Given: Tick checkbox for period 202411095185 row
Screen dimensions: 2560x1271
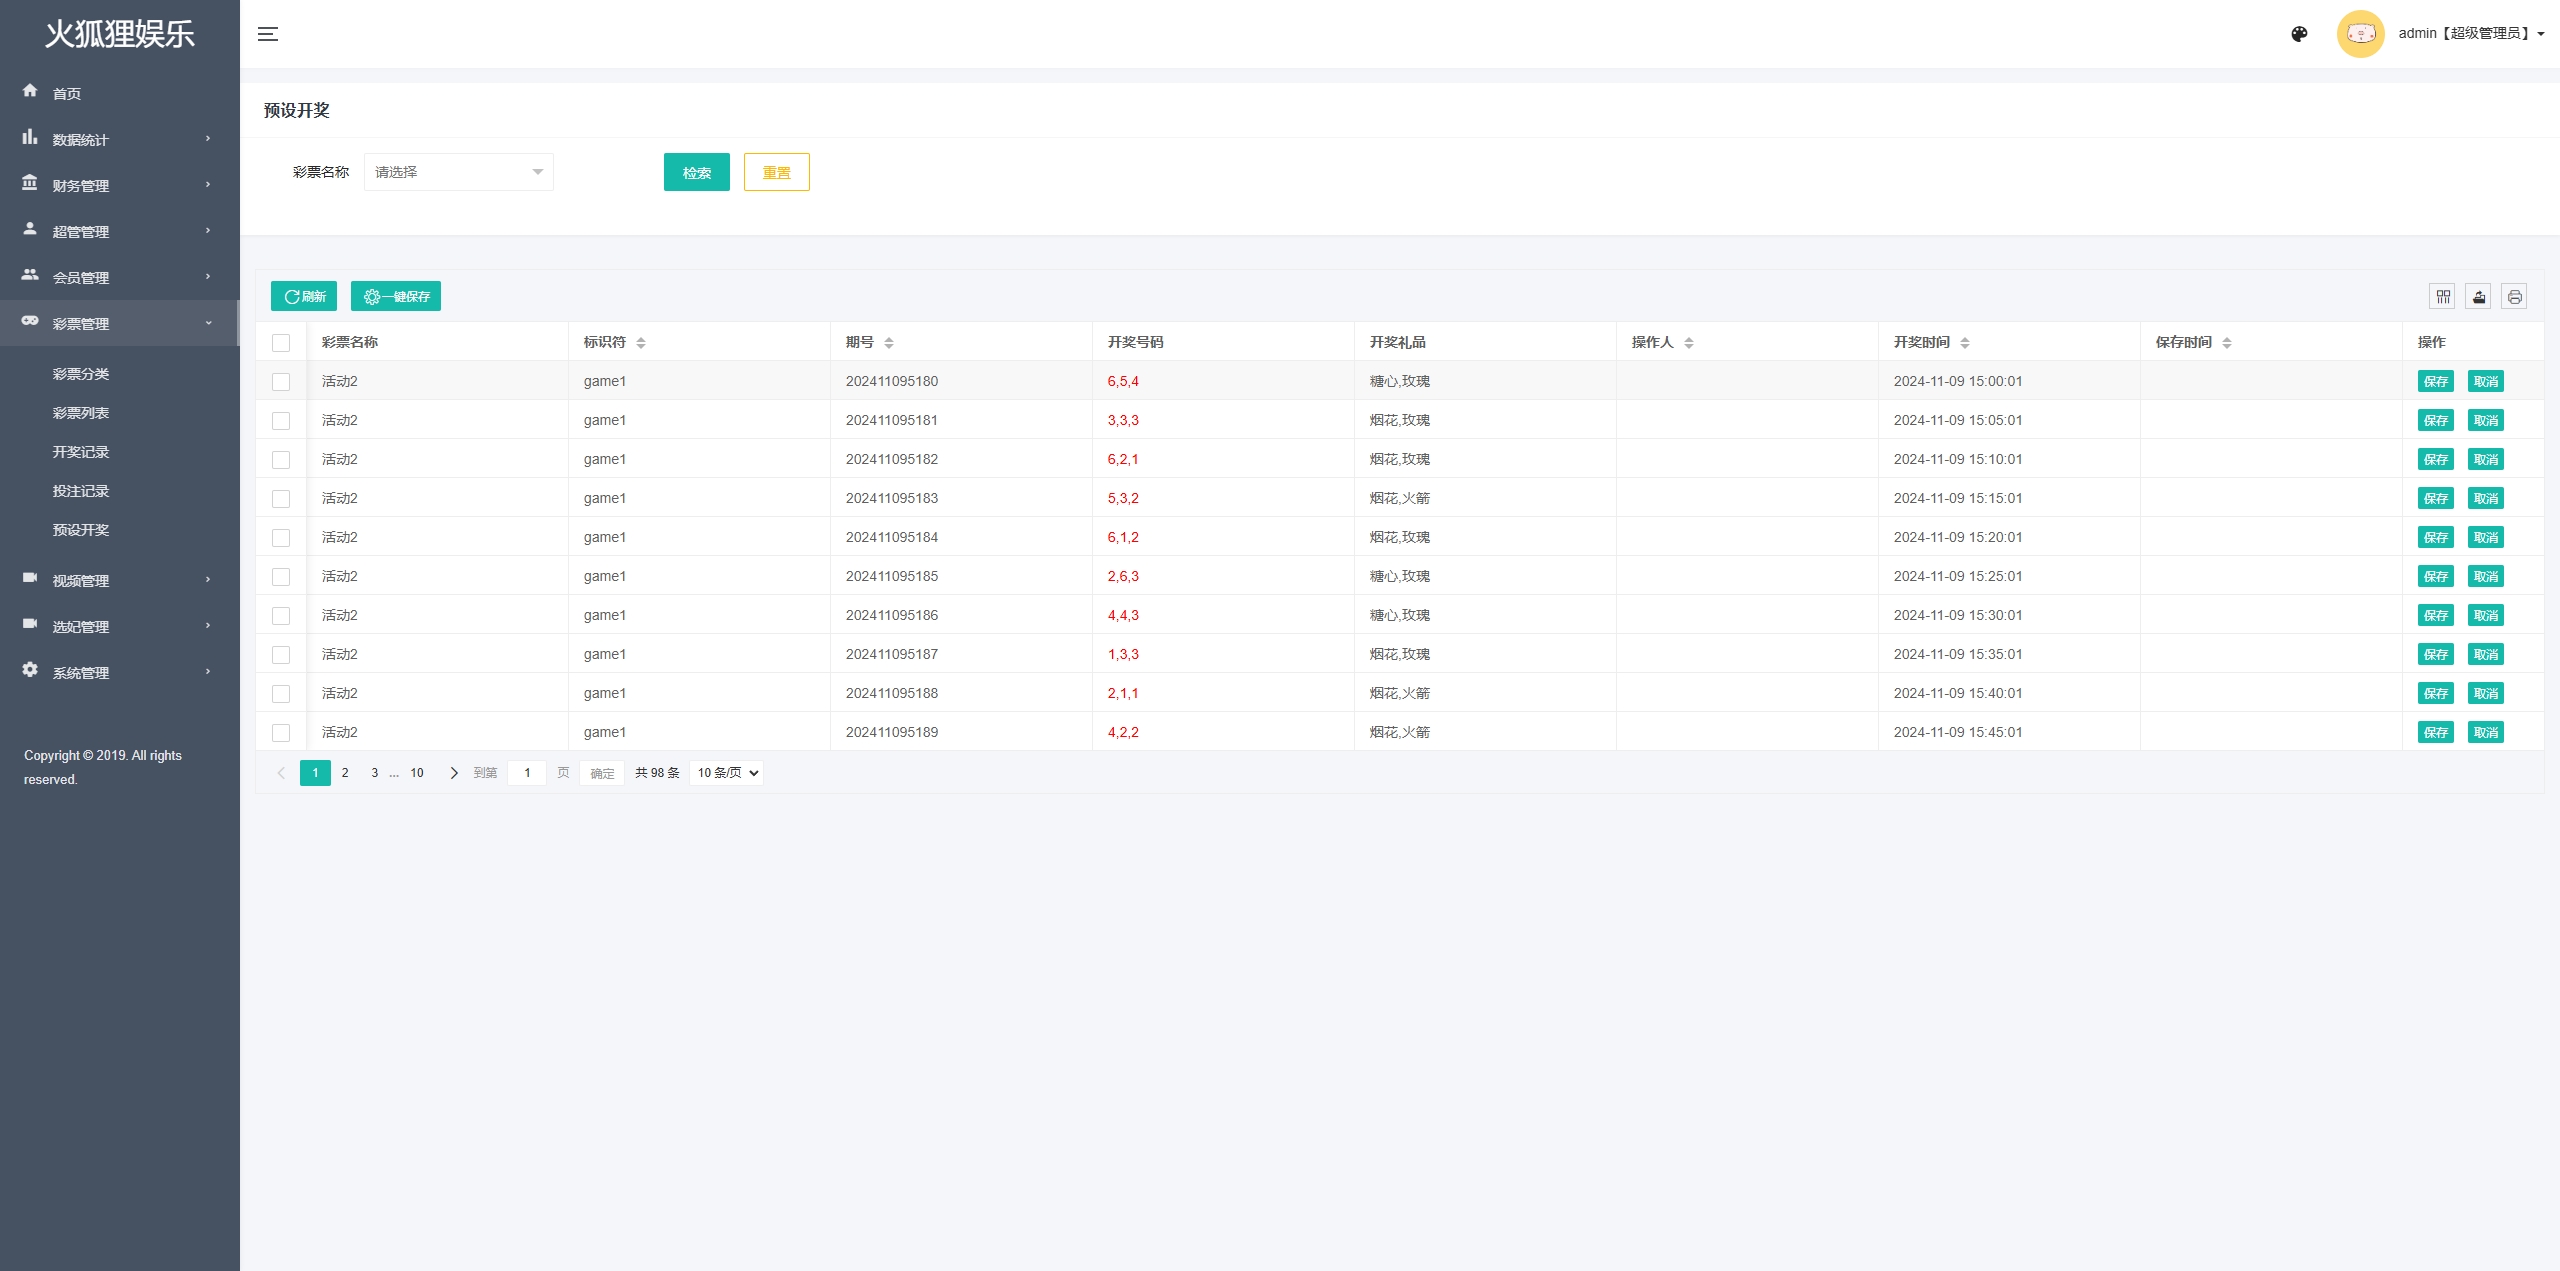Looking at the screenshot, I should point(281,577).
